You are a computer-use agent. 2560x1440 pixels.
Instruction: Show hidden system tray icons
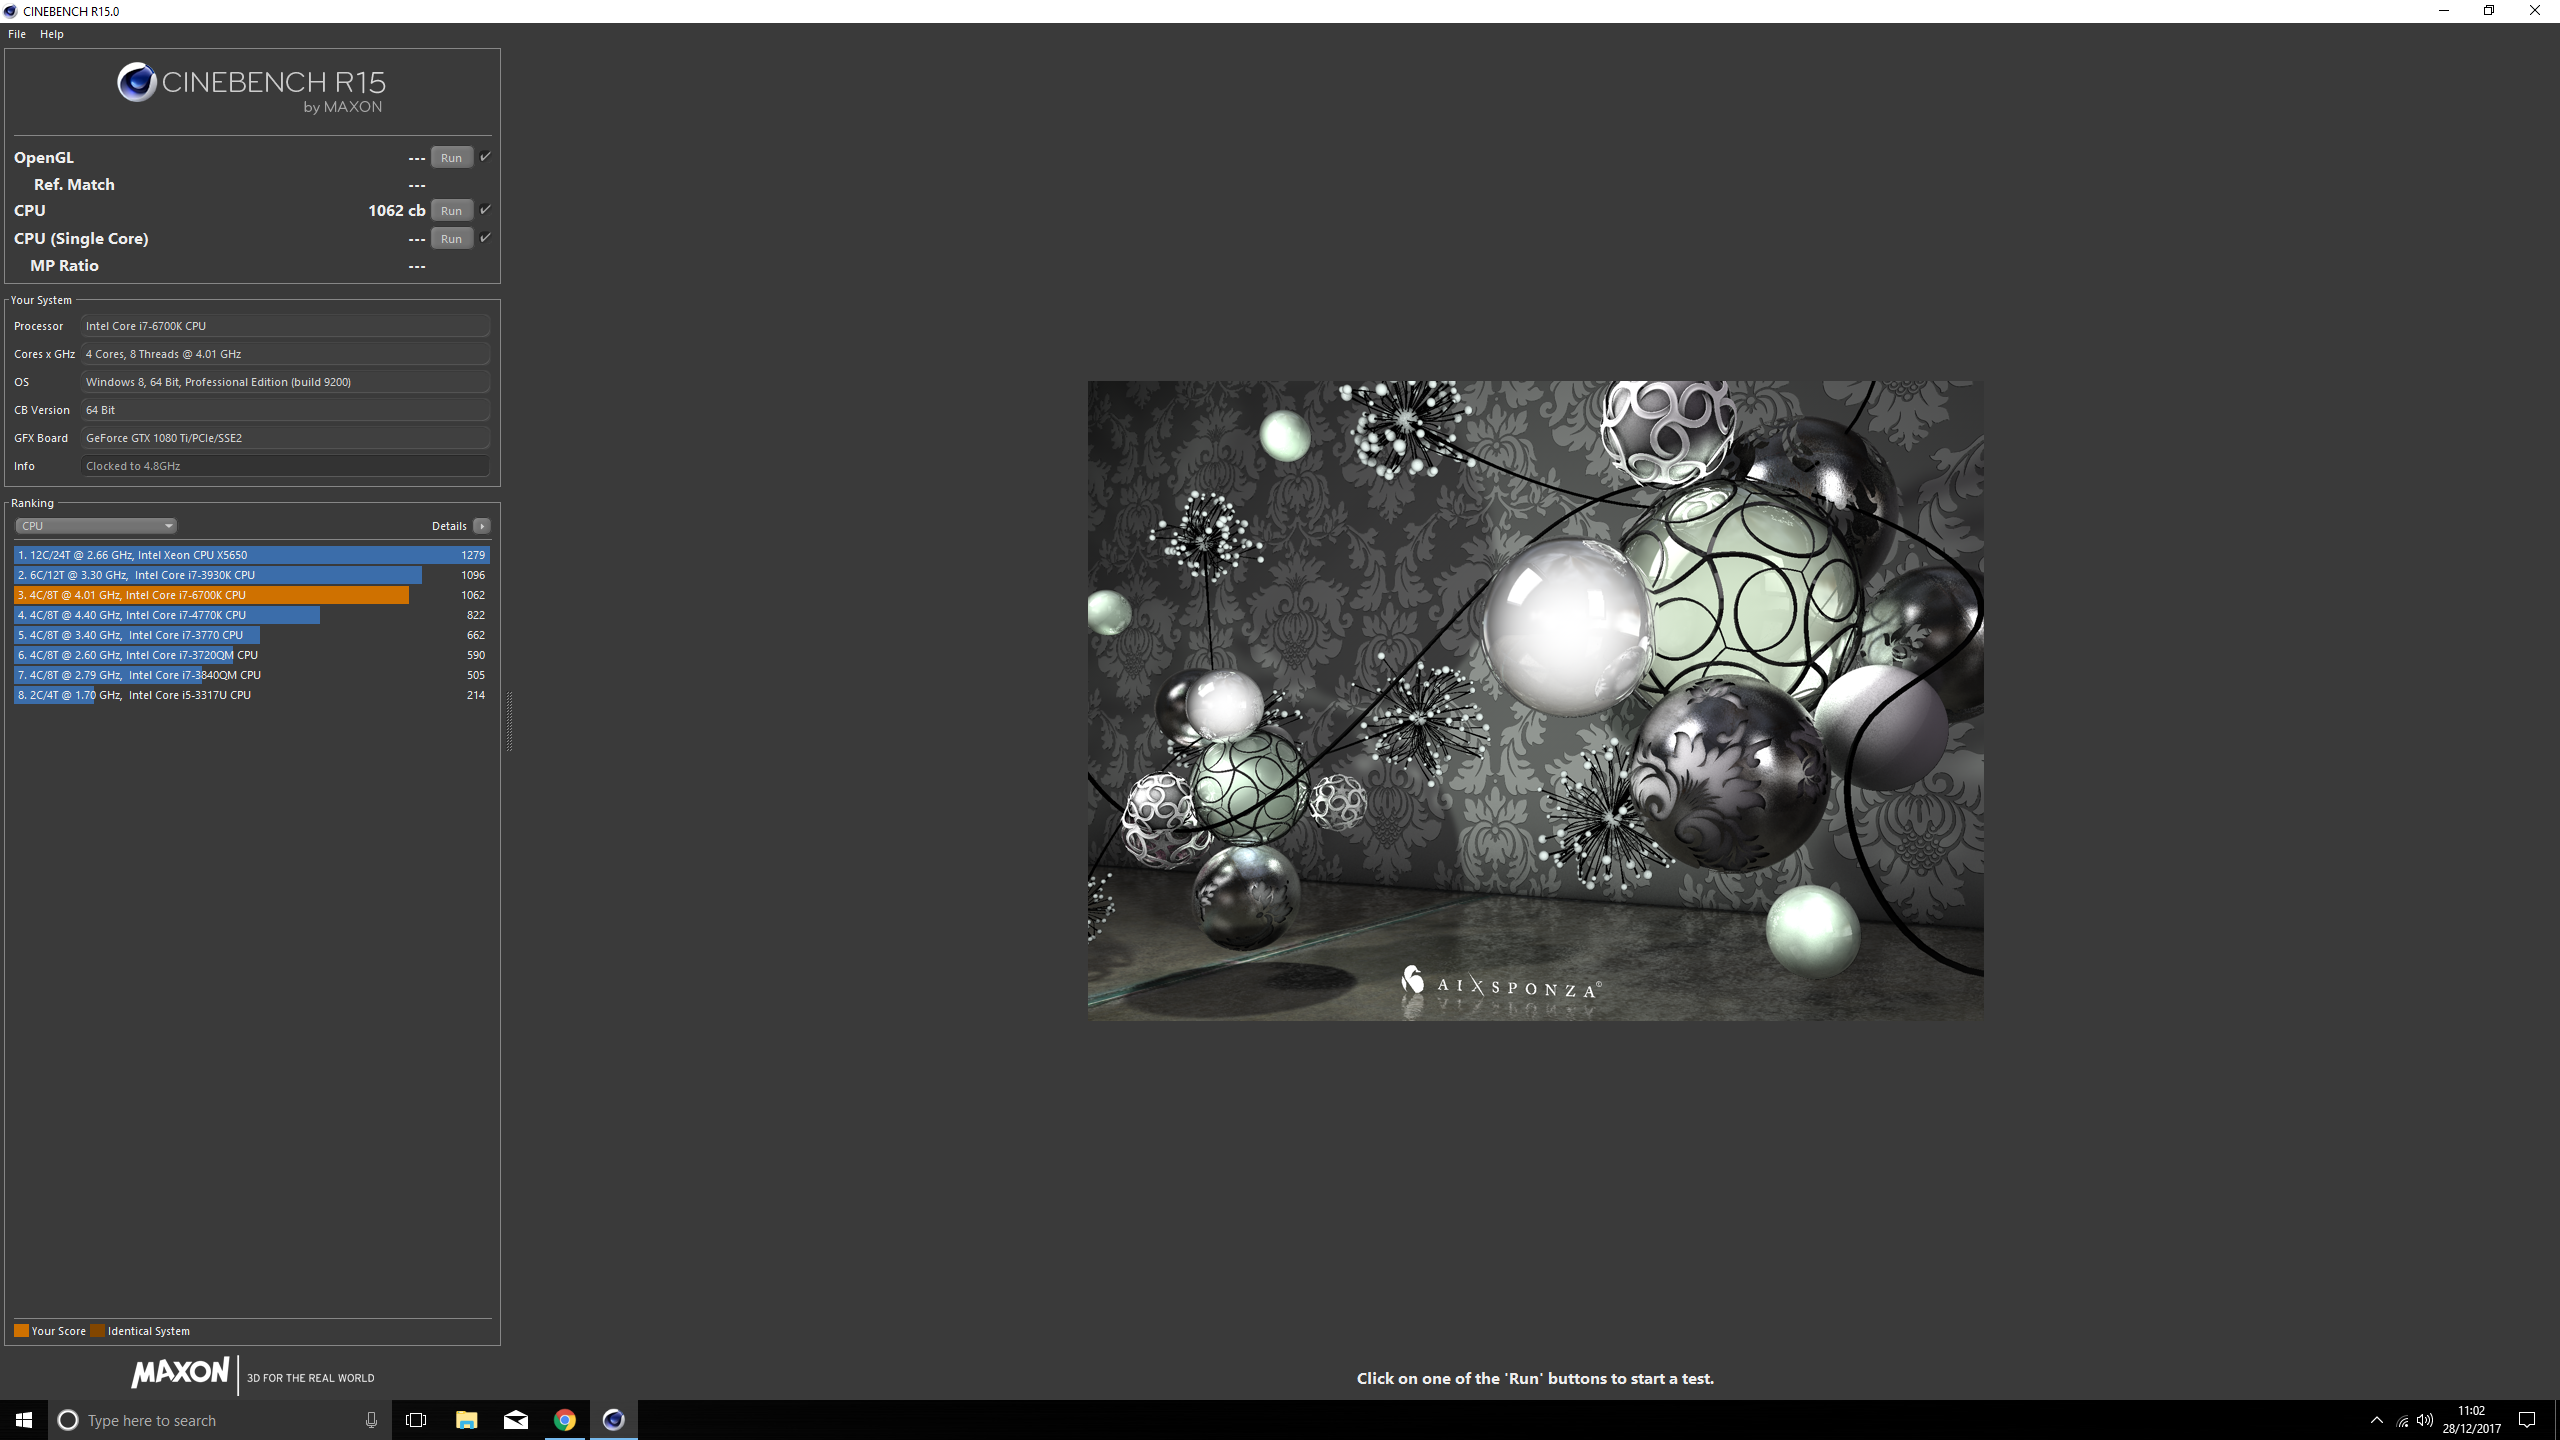point(2377,1420)
